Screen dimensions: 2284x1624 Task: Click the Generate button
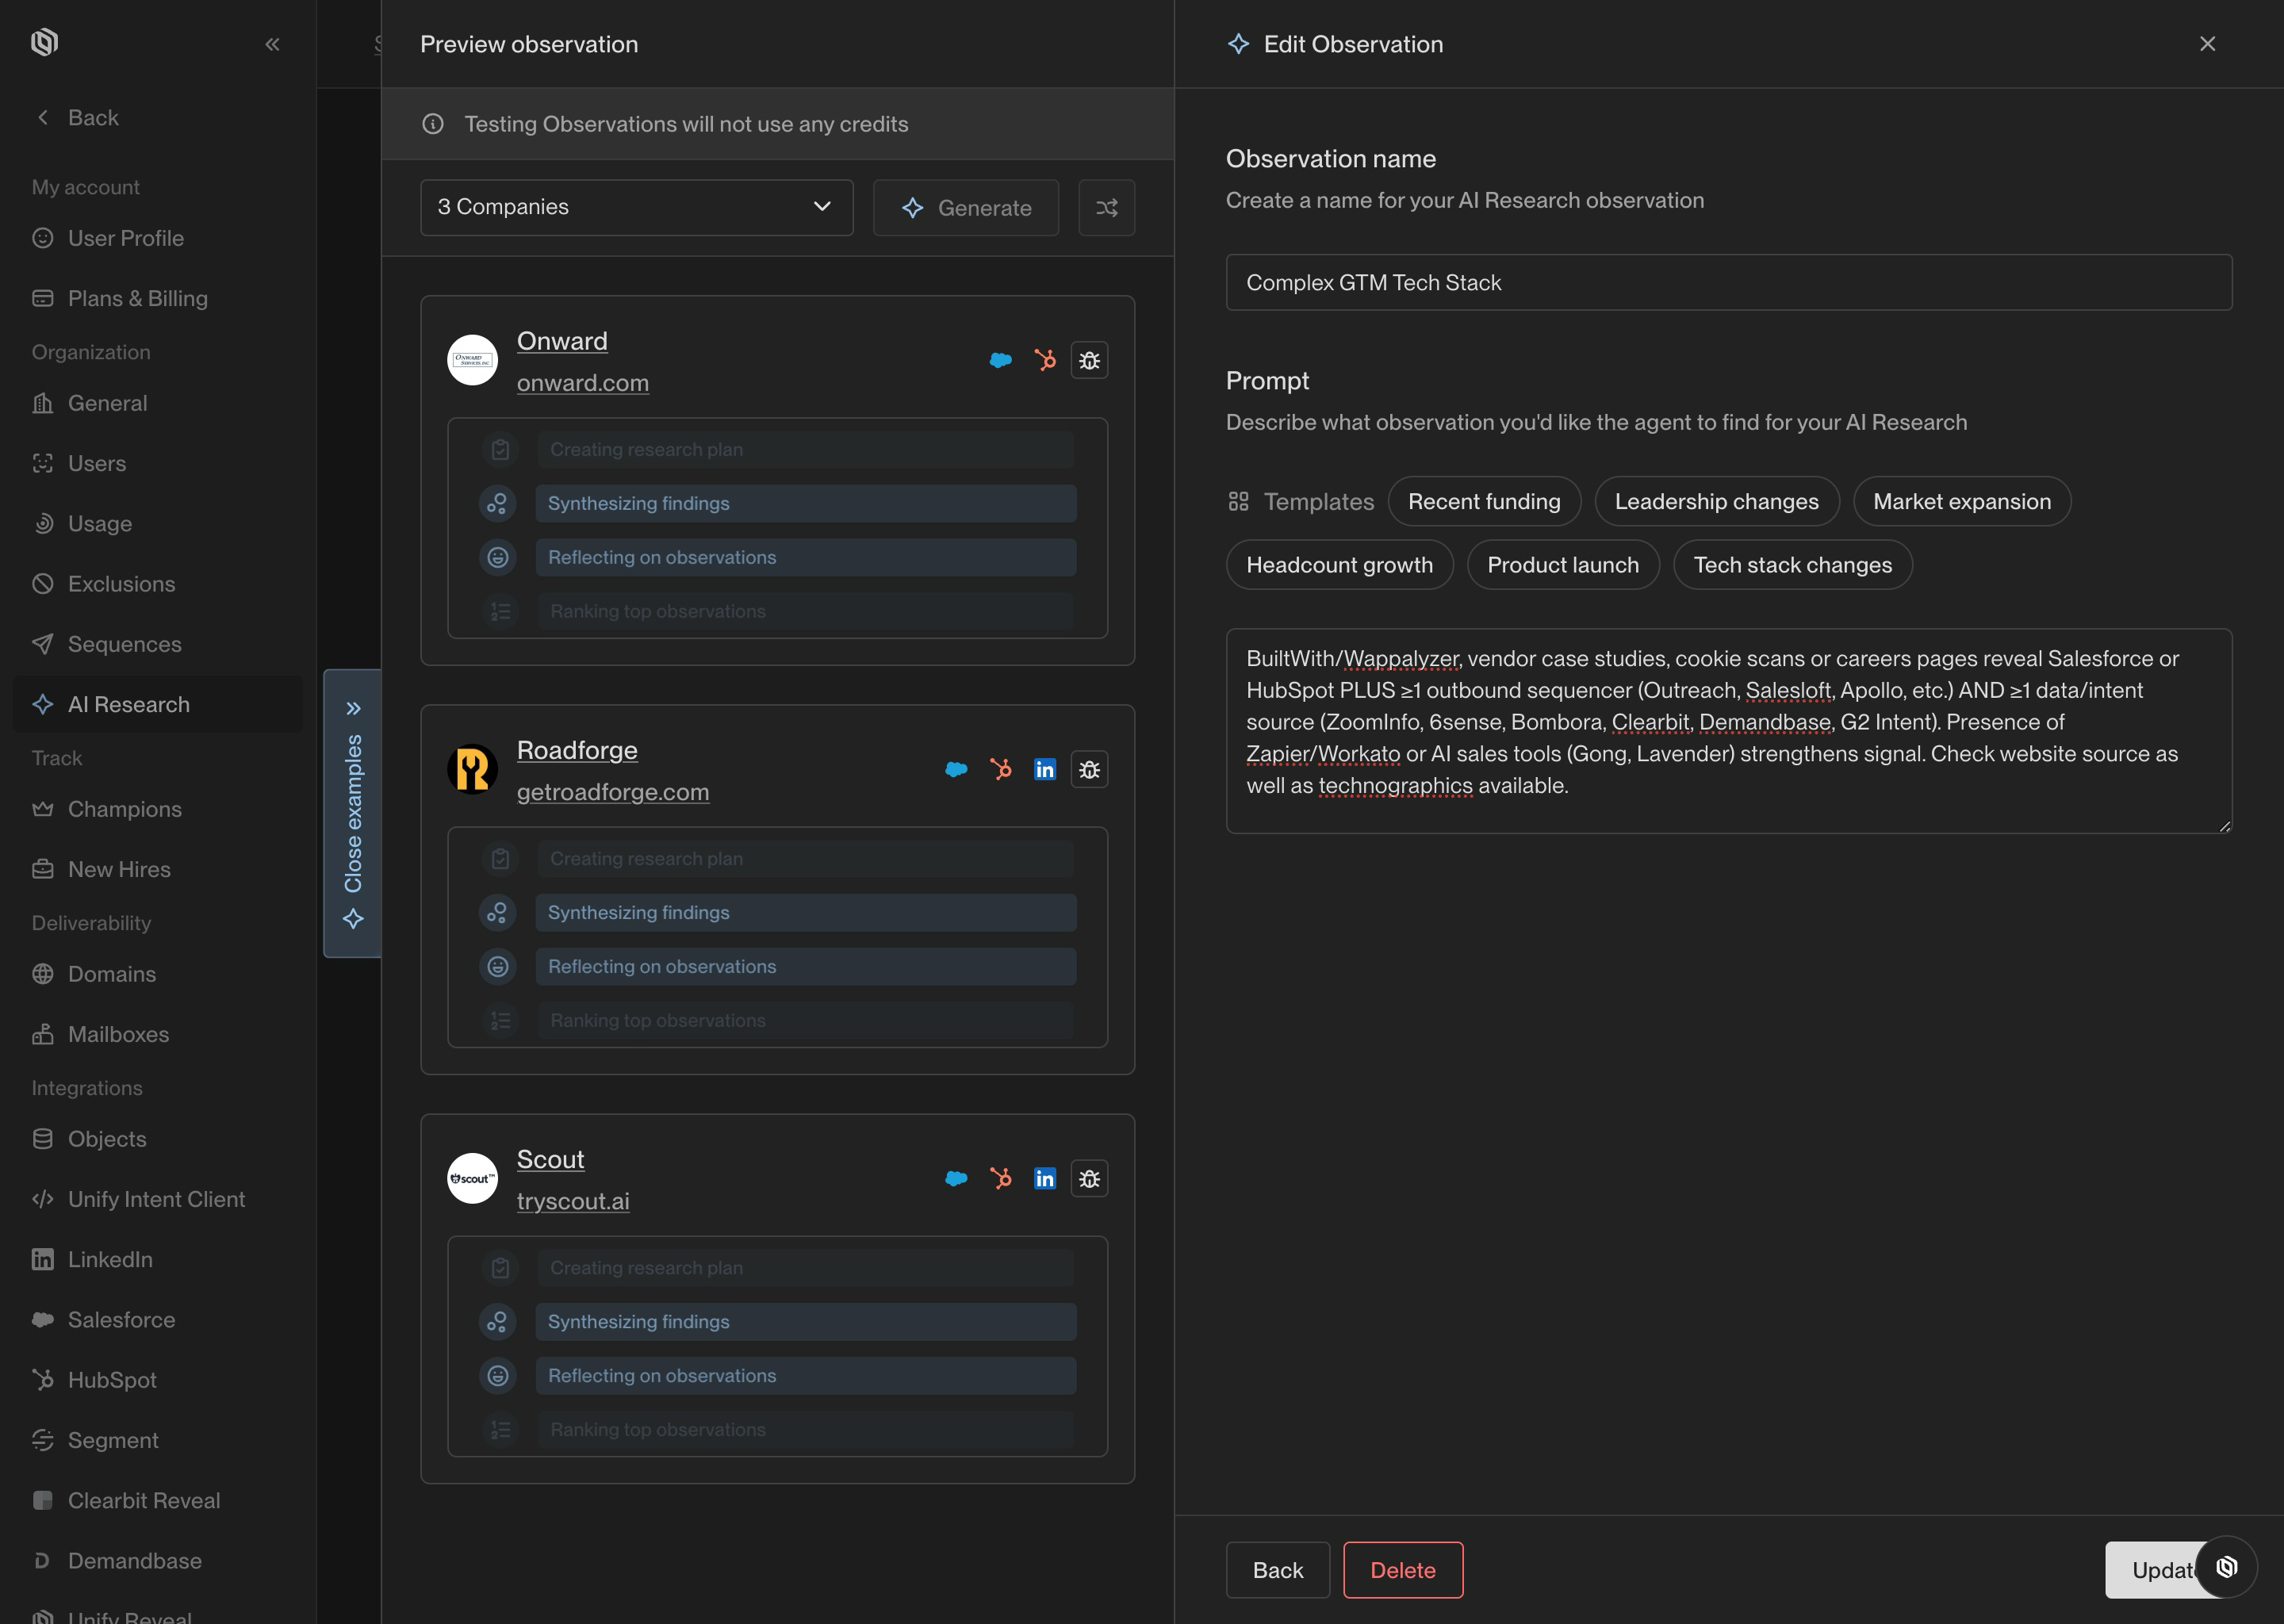pyautogui.click(x=965, y=208)
